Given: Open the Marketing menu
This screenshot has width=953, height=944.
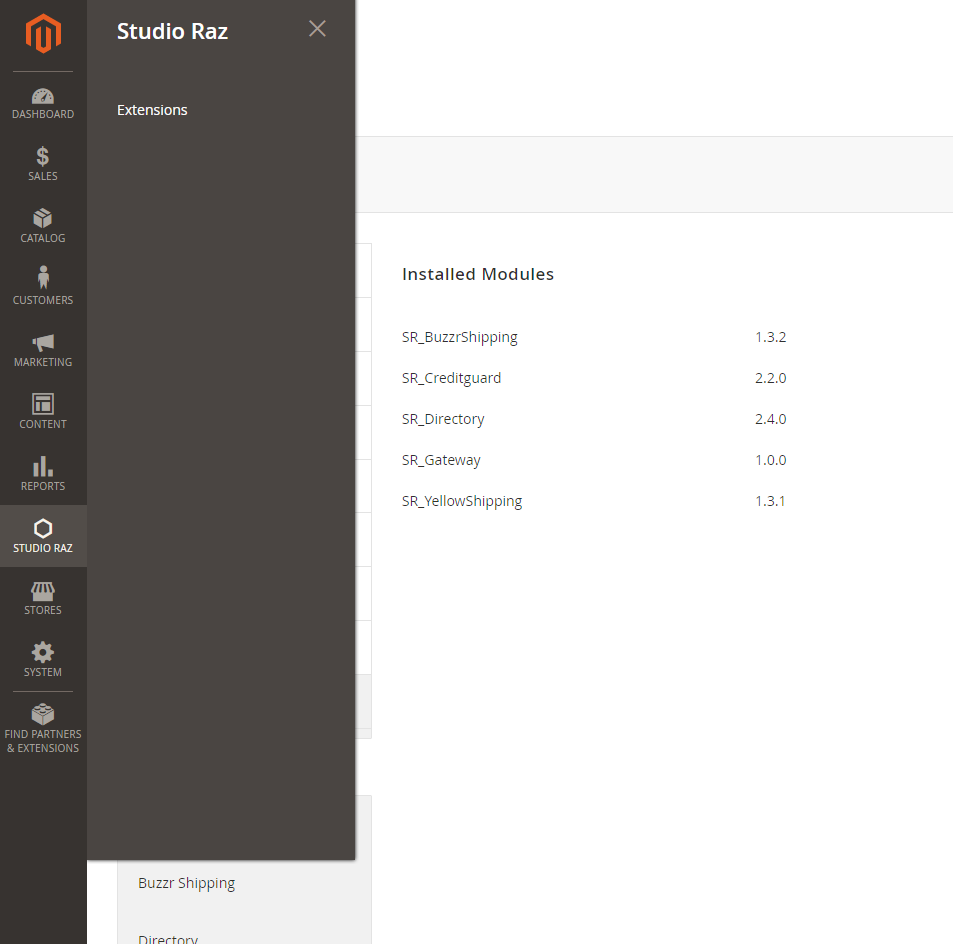Looking at the screenshot, I should click(x=43, y=351).
